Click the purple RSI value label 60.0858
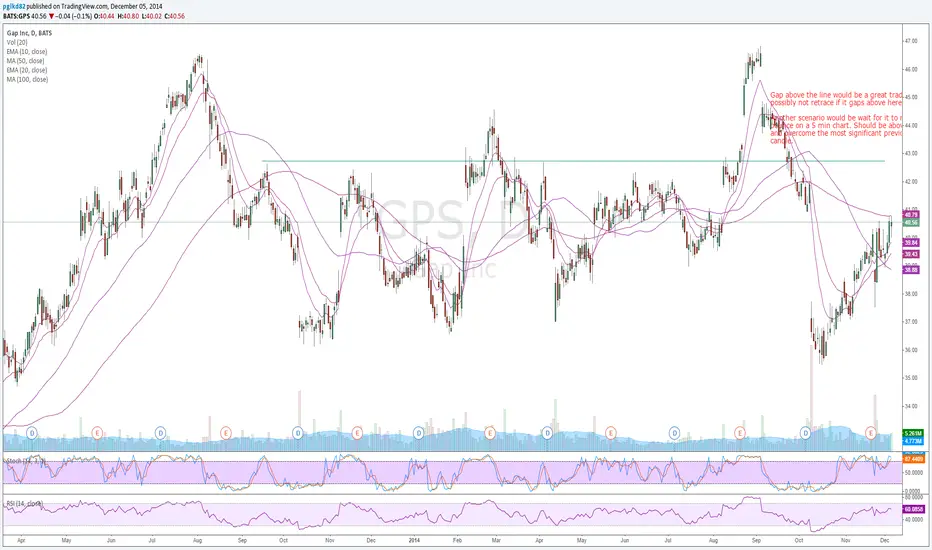Screen dimensions: 932x550 [x=914, y=509]
